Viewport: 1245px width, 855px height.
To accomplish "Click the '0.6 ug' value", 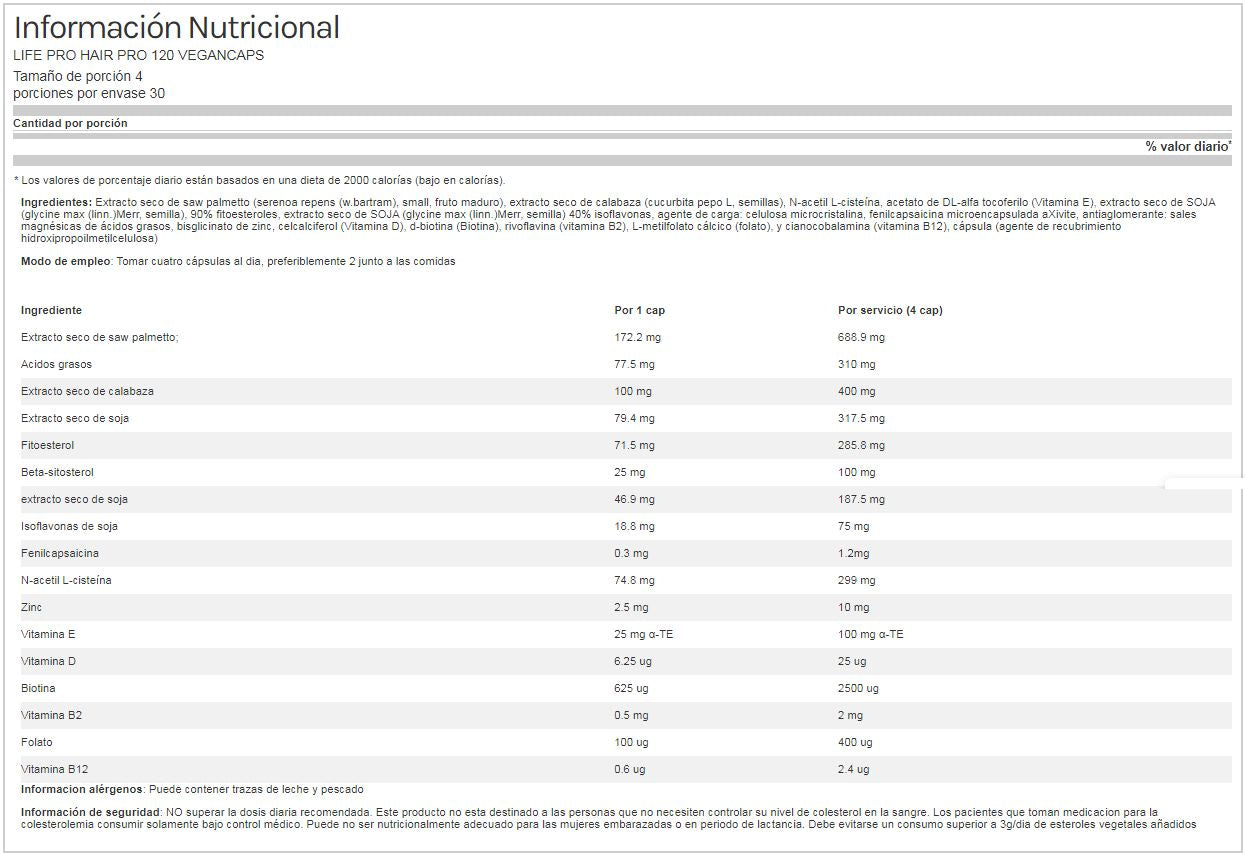I will (630, 769).
